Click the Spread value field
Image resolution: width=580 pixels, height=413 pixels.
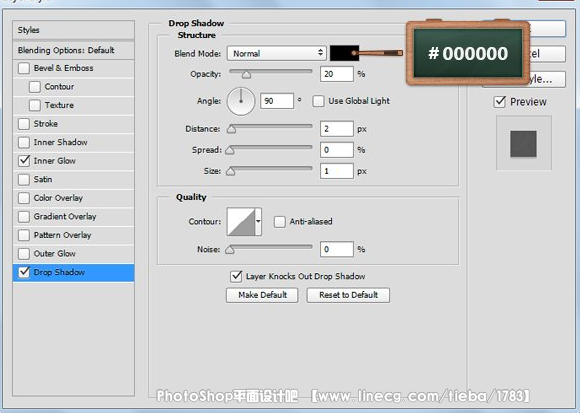coord(337,150)
